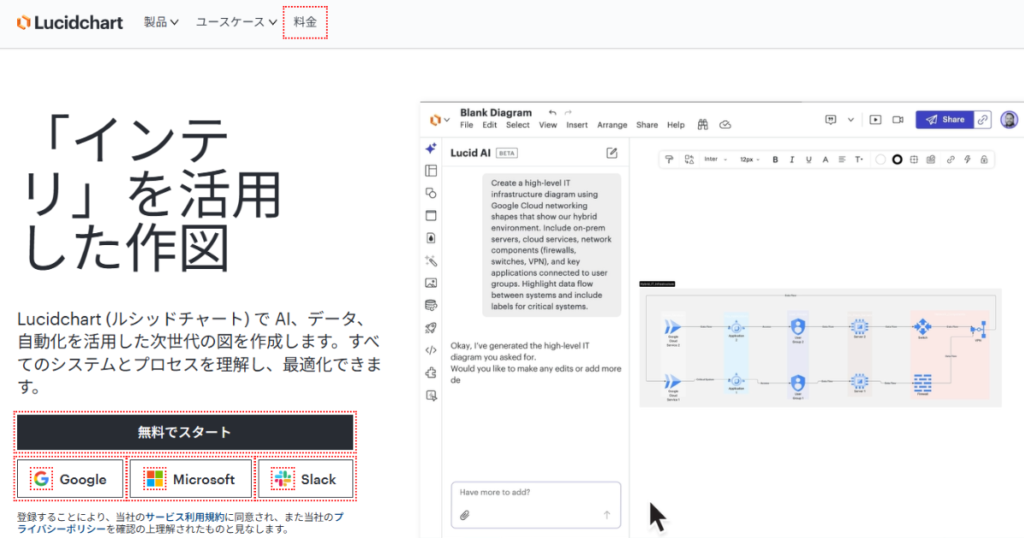Viewport: 1024px width, 538px height.
Task: Toggle underline formatting
Action: tap(808, 159)
